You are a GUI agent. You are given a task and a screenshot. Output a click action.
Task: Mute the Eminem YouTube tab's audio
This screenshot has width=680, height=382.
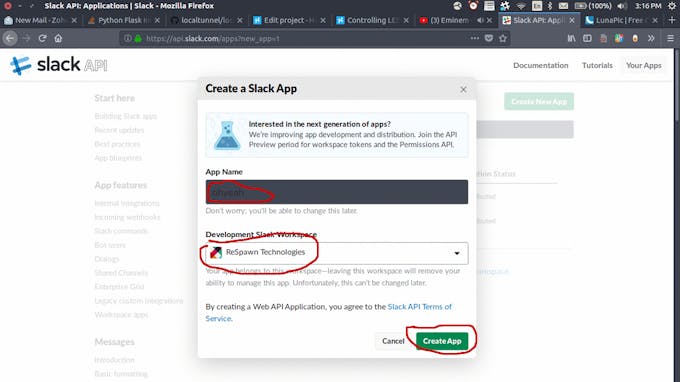480,20
